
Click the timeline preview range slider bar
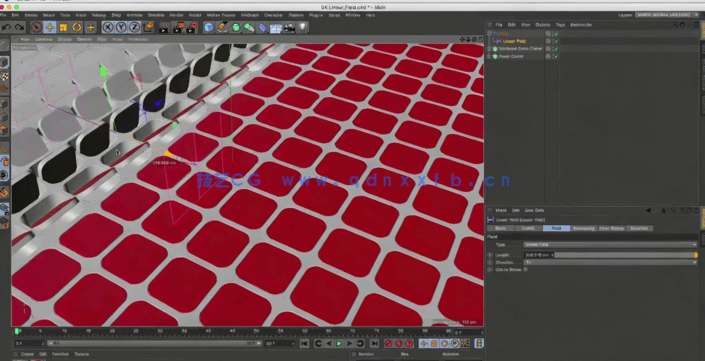[x=155, y=343]
